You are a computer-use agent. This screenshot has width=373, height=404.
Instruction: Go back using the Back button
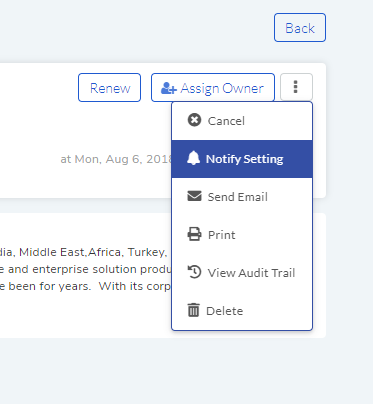coord(300,28)
